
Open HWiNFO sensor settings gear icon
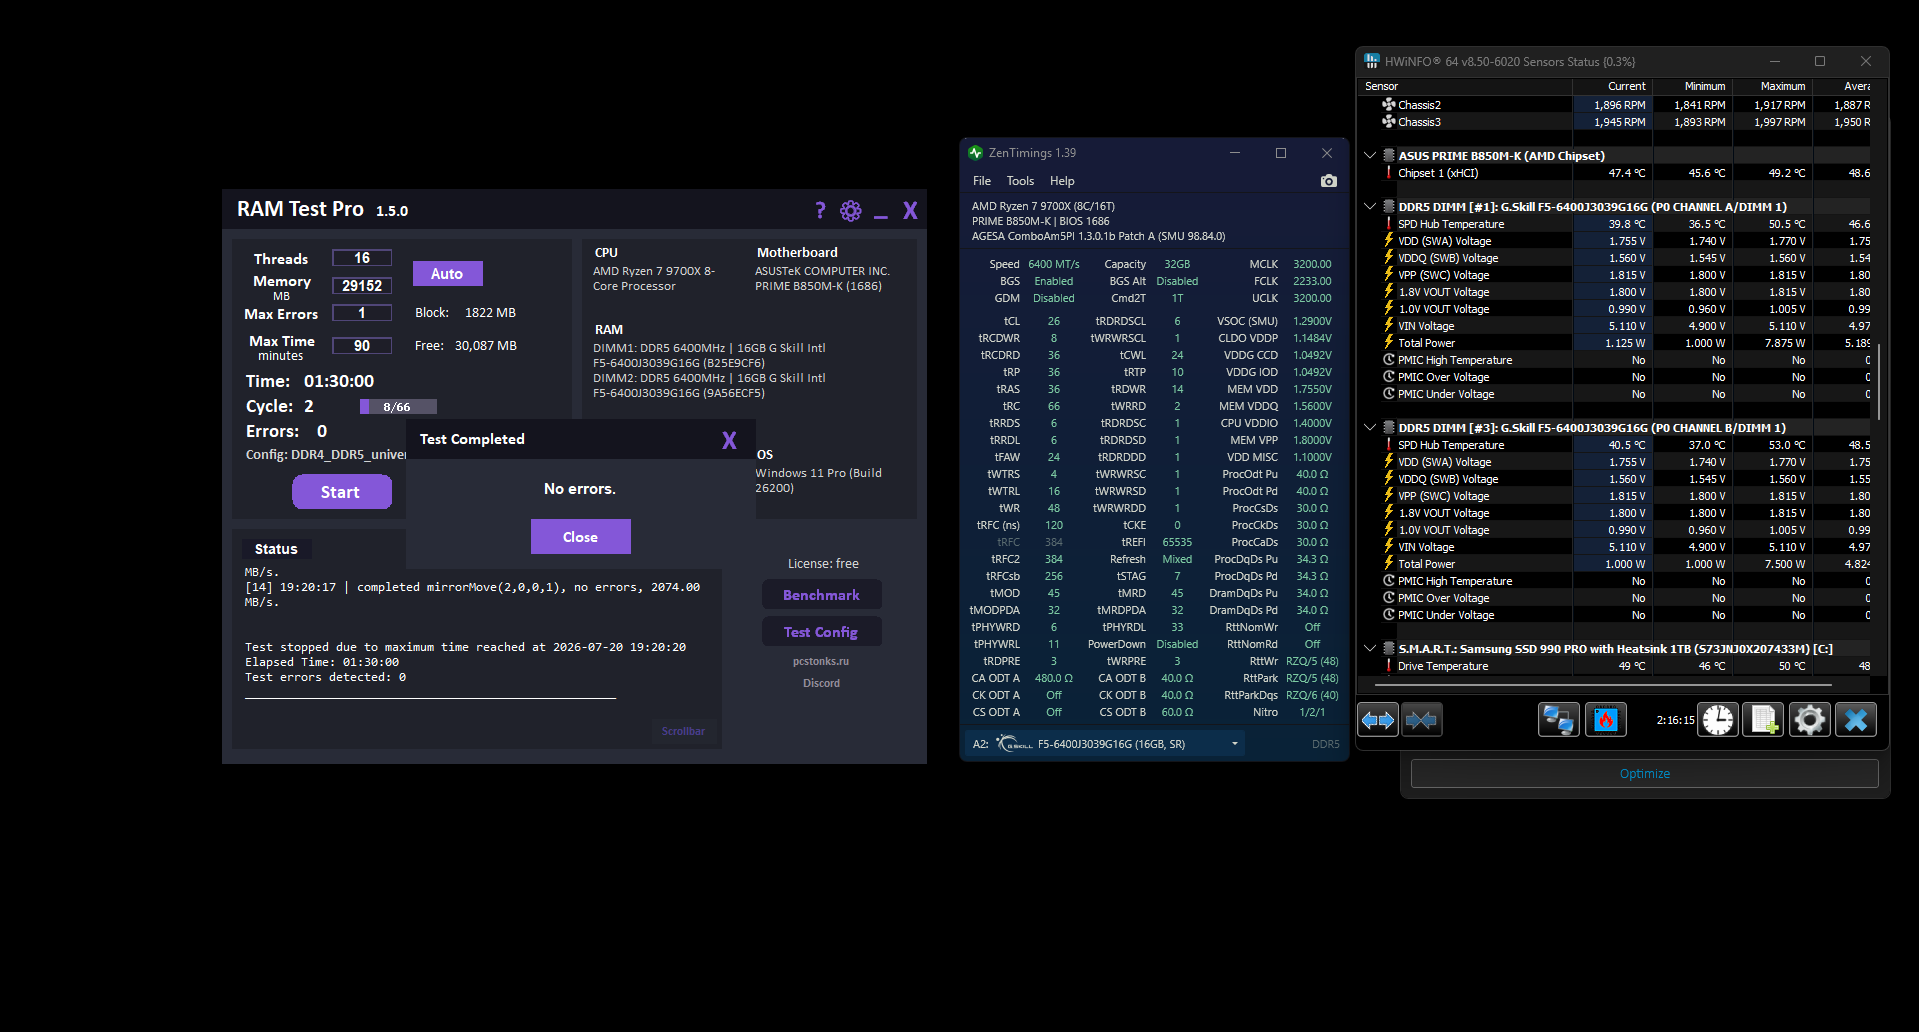pyautogui.click(x=1810, y=720)
